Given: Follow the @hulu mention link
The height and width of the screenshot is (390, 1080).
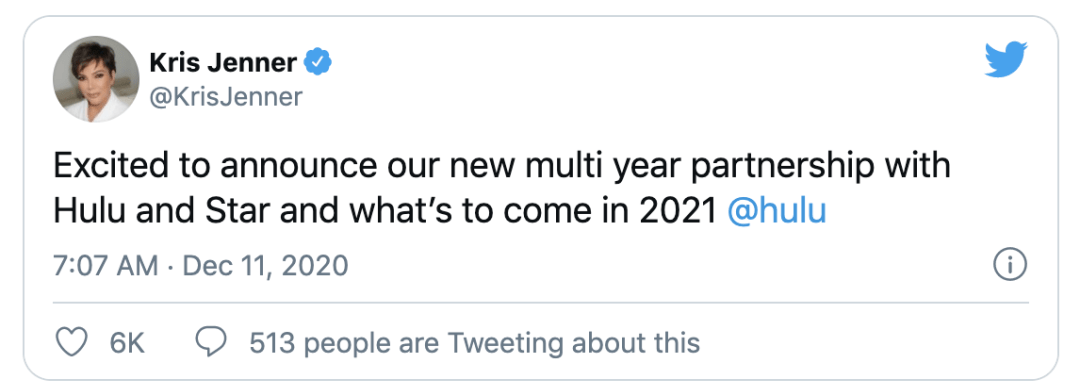Looking at the screenshot, I should pos(777,212).
